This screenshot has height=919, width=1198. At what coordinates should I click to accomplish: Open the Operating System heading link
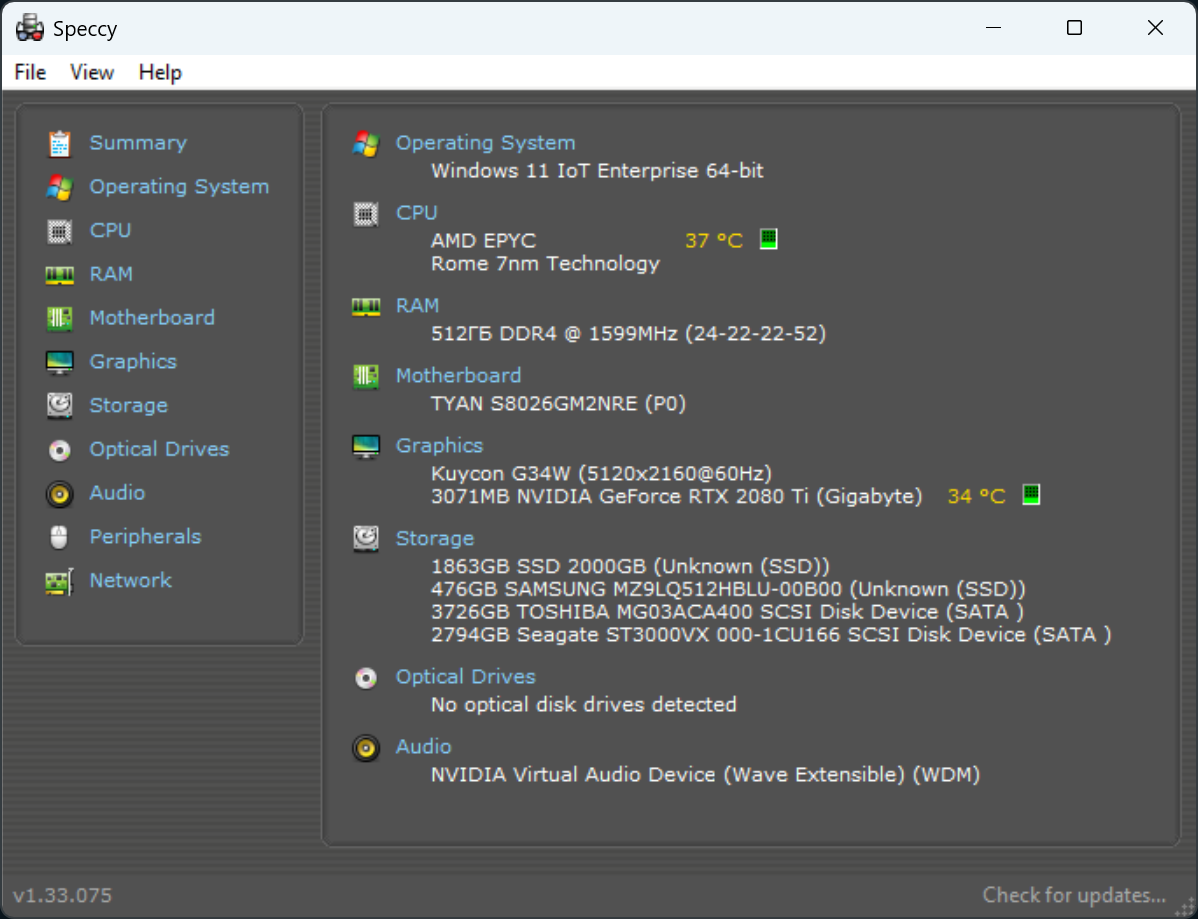point(485,143)
